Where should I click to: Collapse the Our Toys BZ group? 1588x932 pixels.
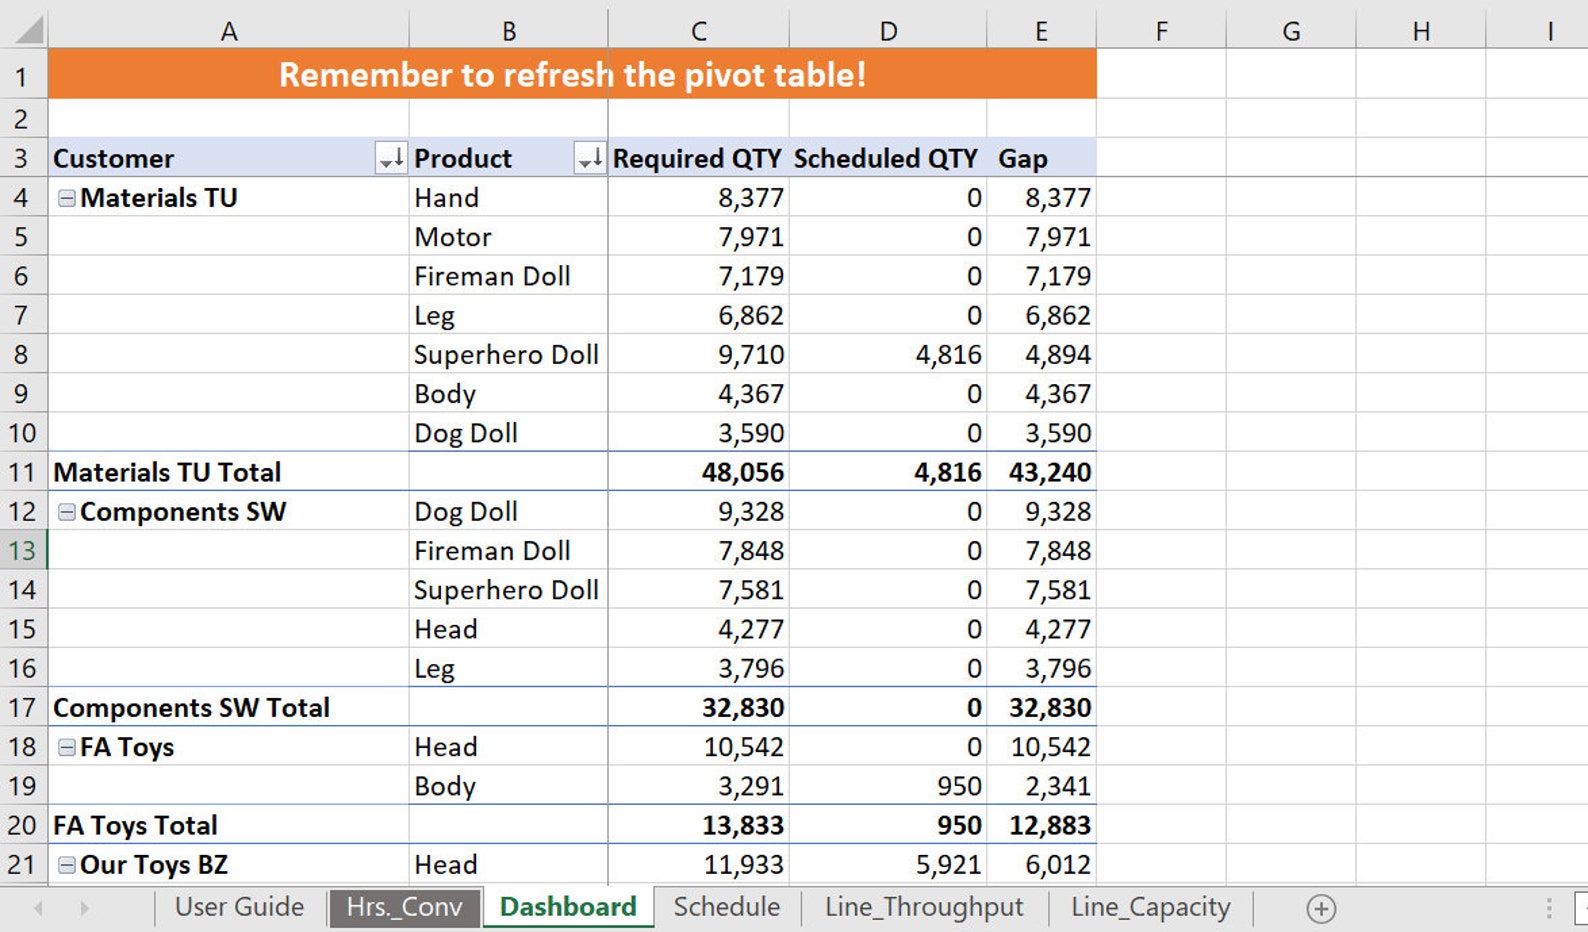pos(67,865)
